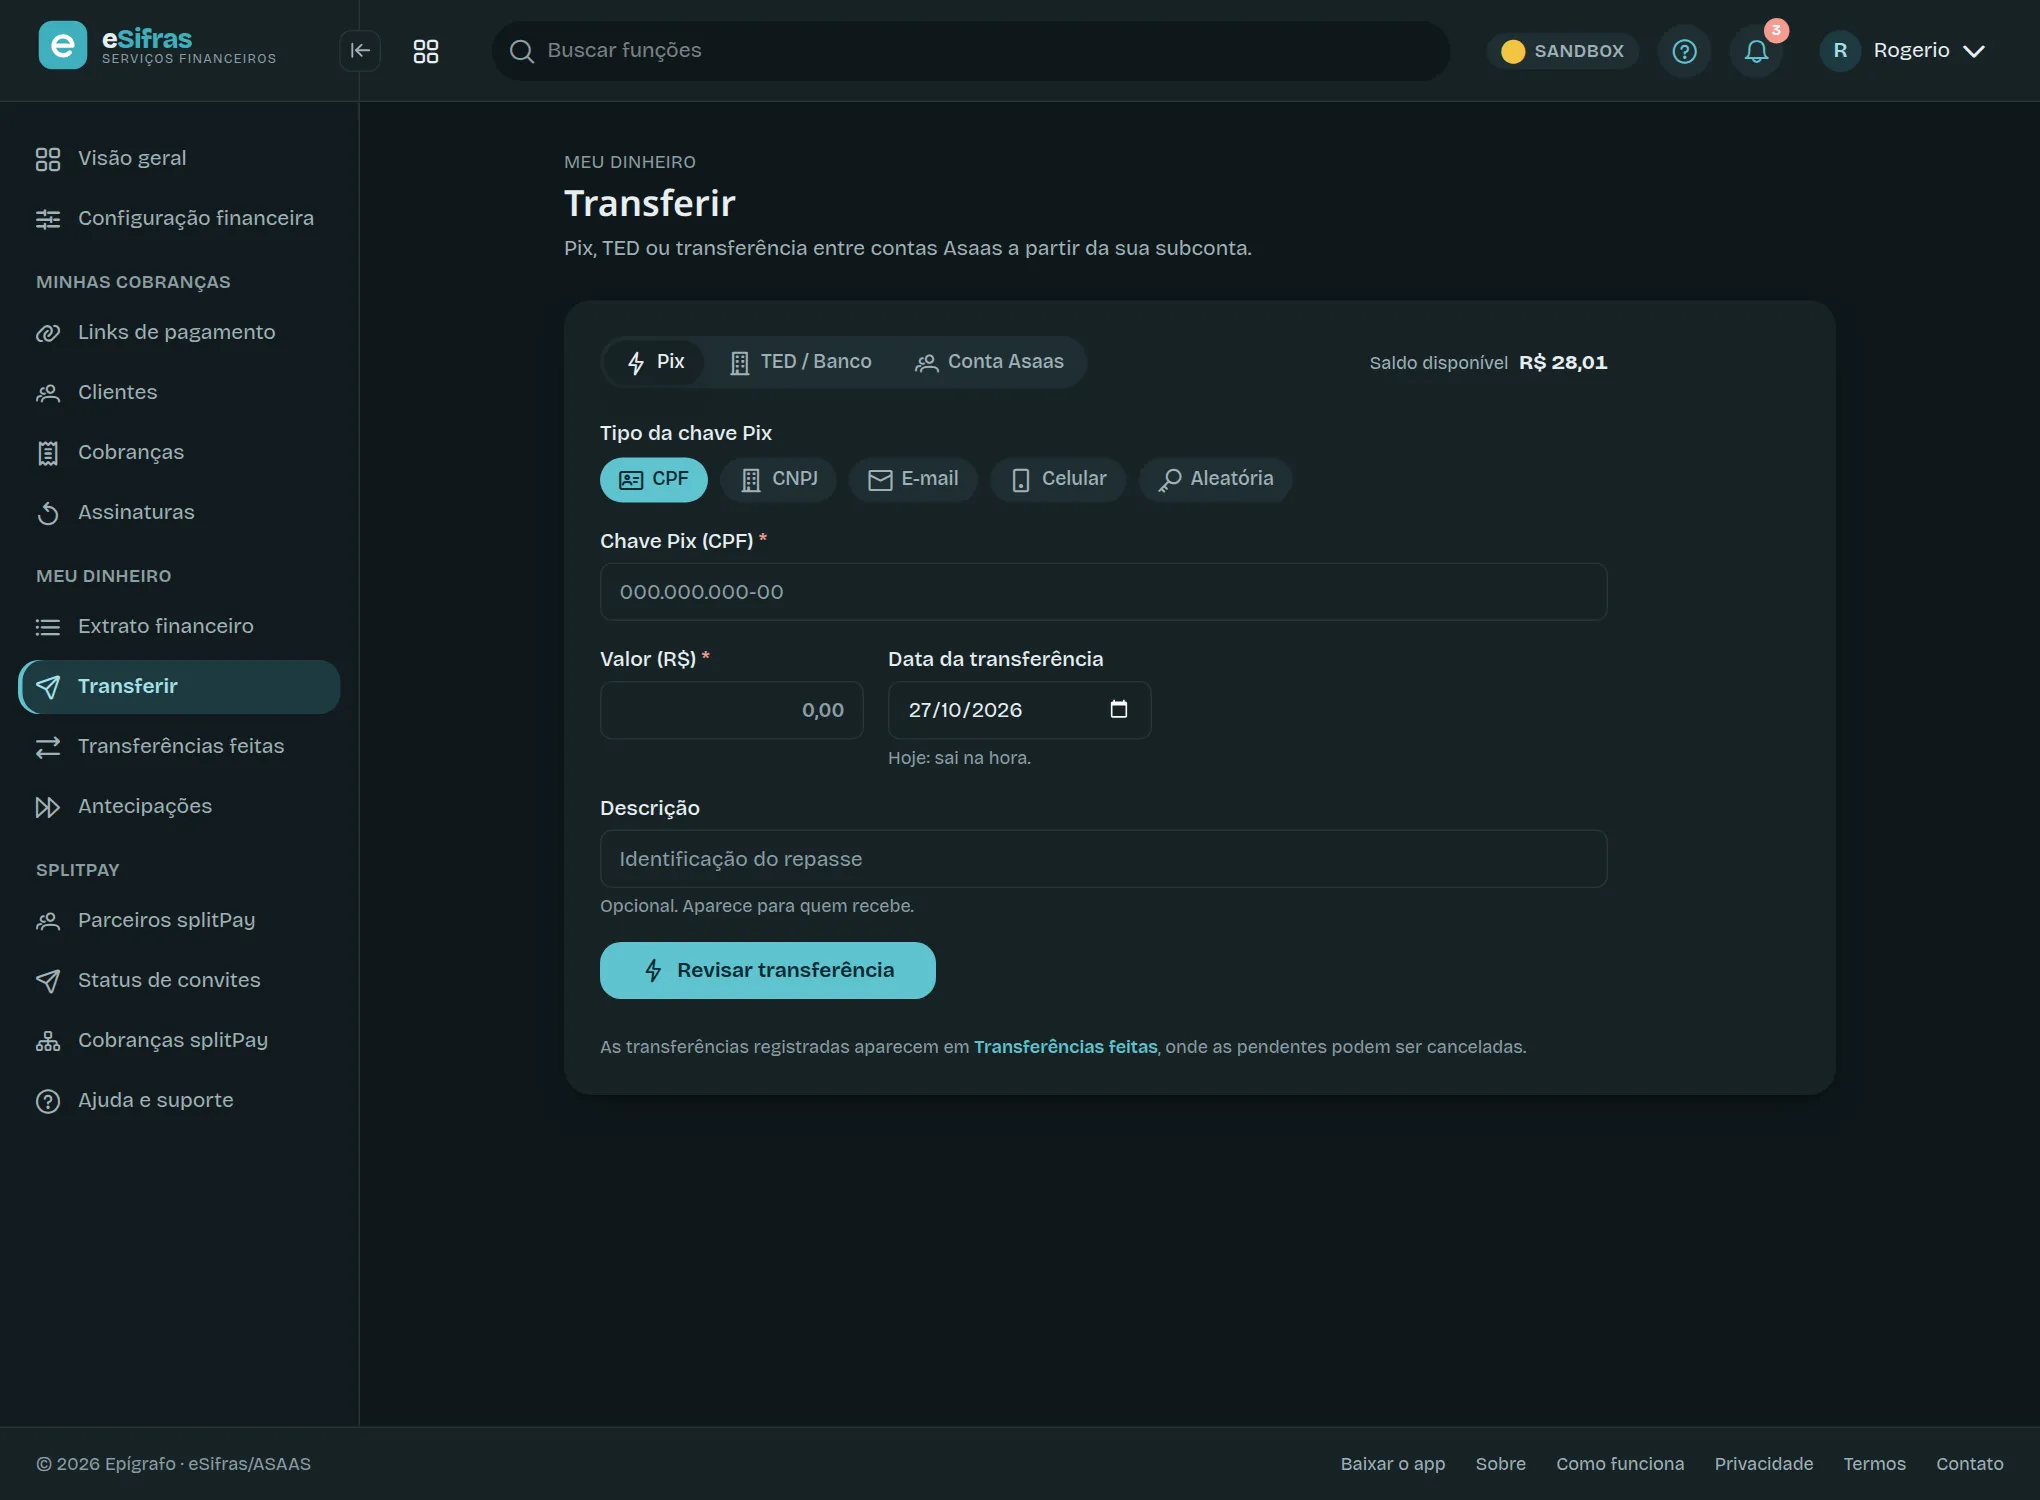Focus the Chave Pix CPF input
This screenshot has width=2040, height=1500.
[1104, 592]
